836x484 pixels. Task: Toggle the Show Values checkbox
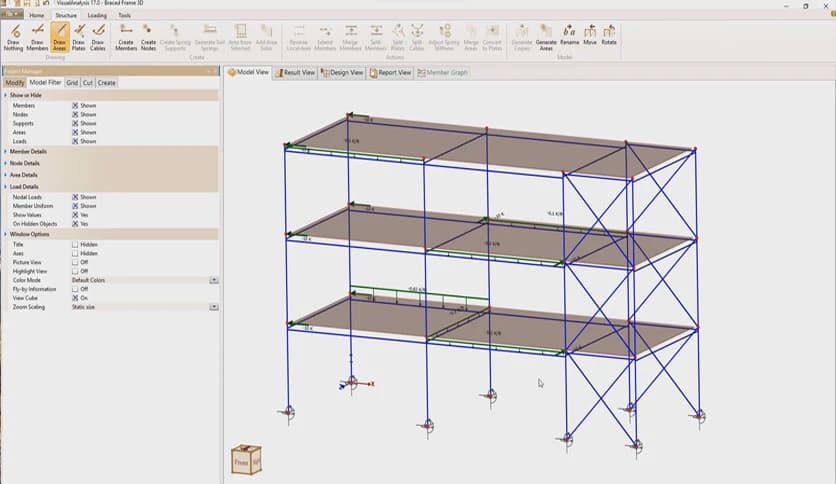coord(75,215)
